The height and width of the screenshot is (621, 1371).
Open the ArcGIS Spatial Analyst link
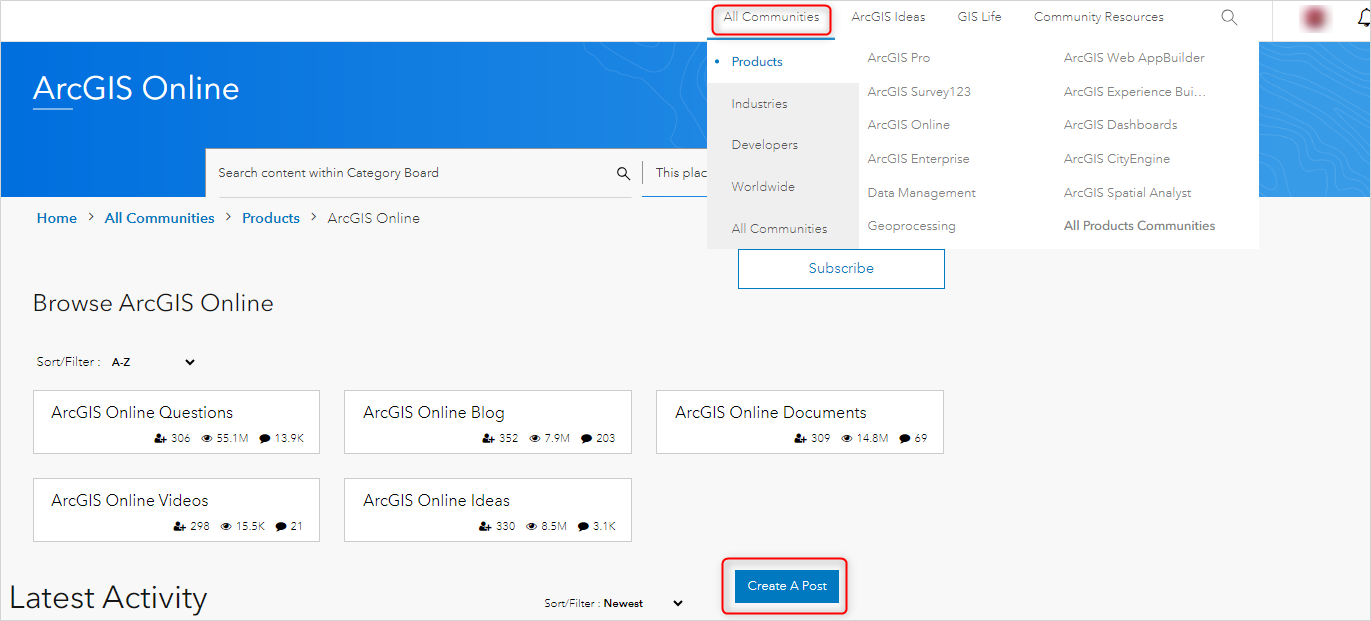click(1127, 193)
